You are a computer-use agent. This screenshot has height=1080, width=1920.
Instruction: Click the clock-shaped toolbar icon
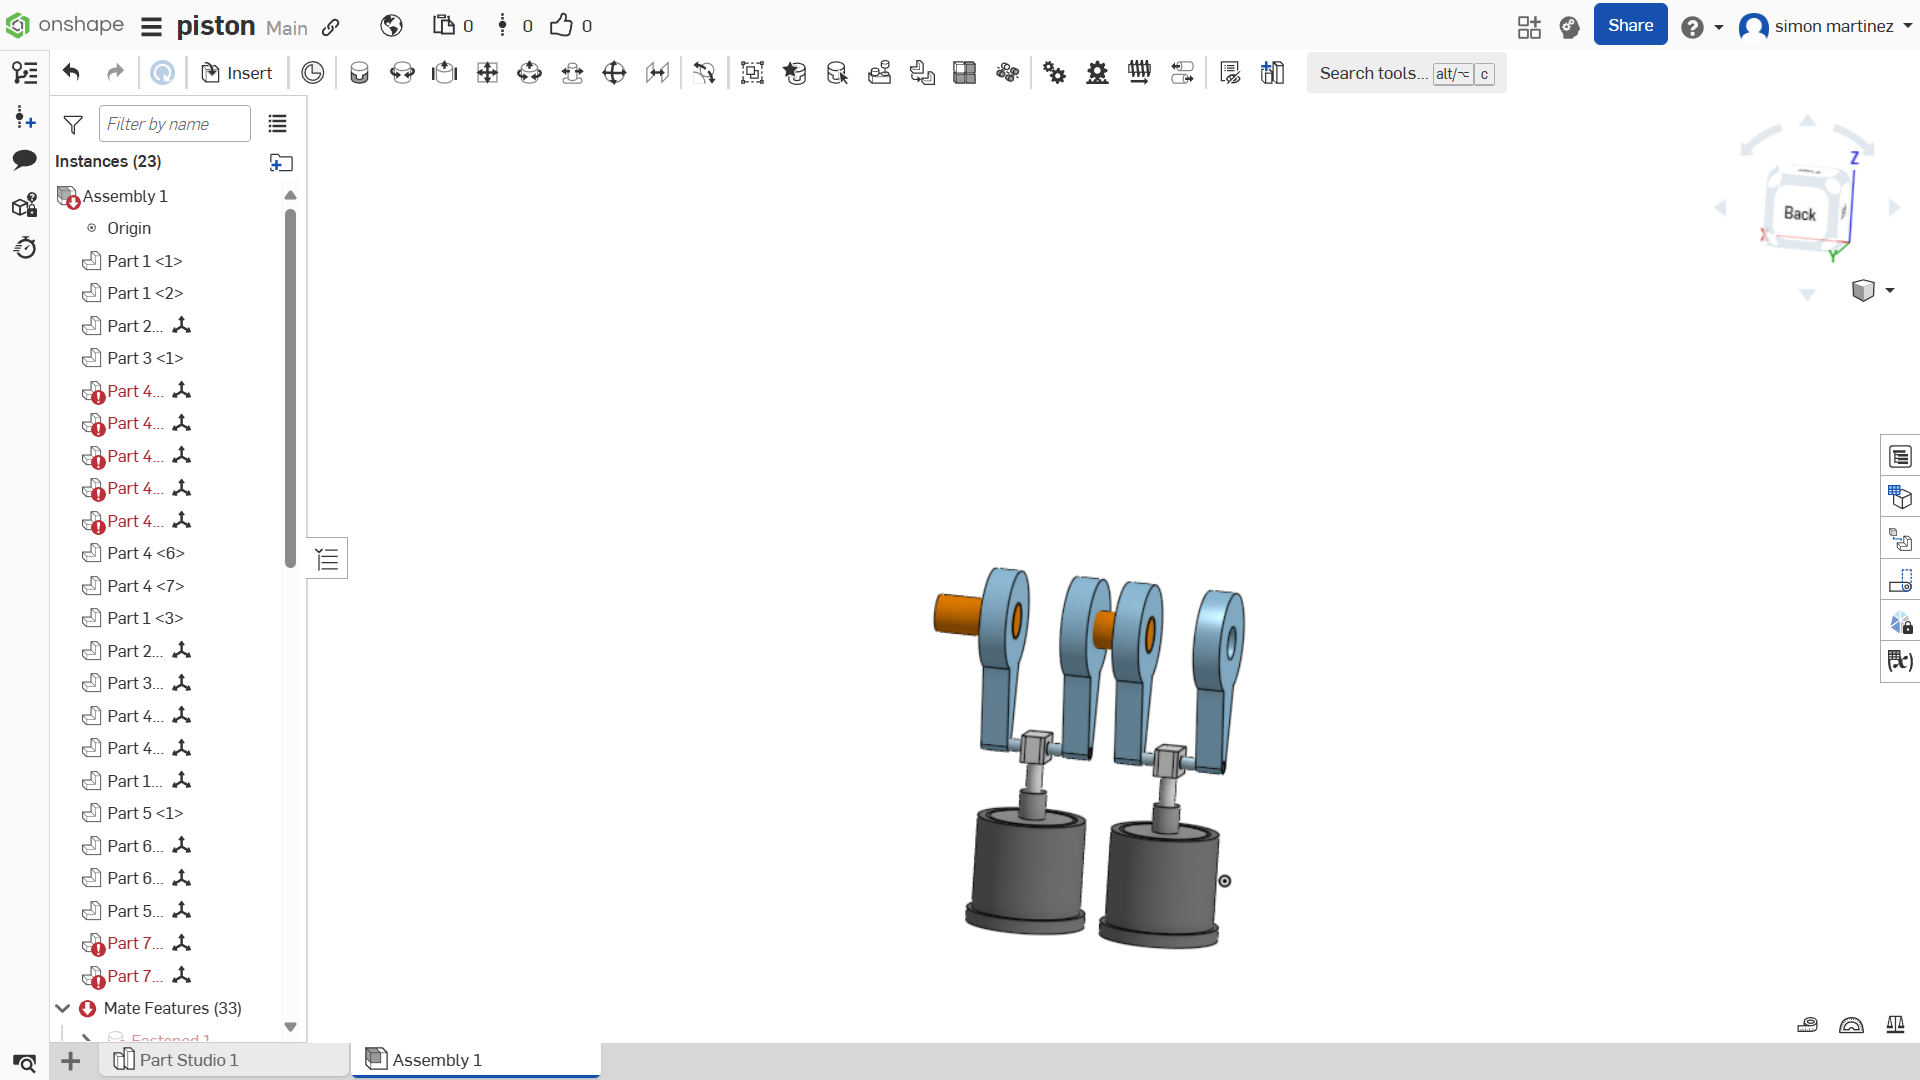click(313, 72)
